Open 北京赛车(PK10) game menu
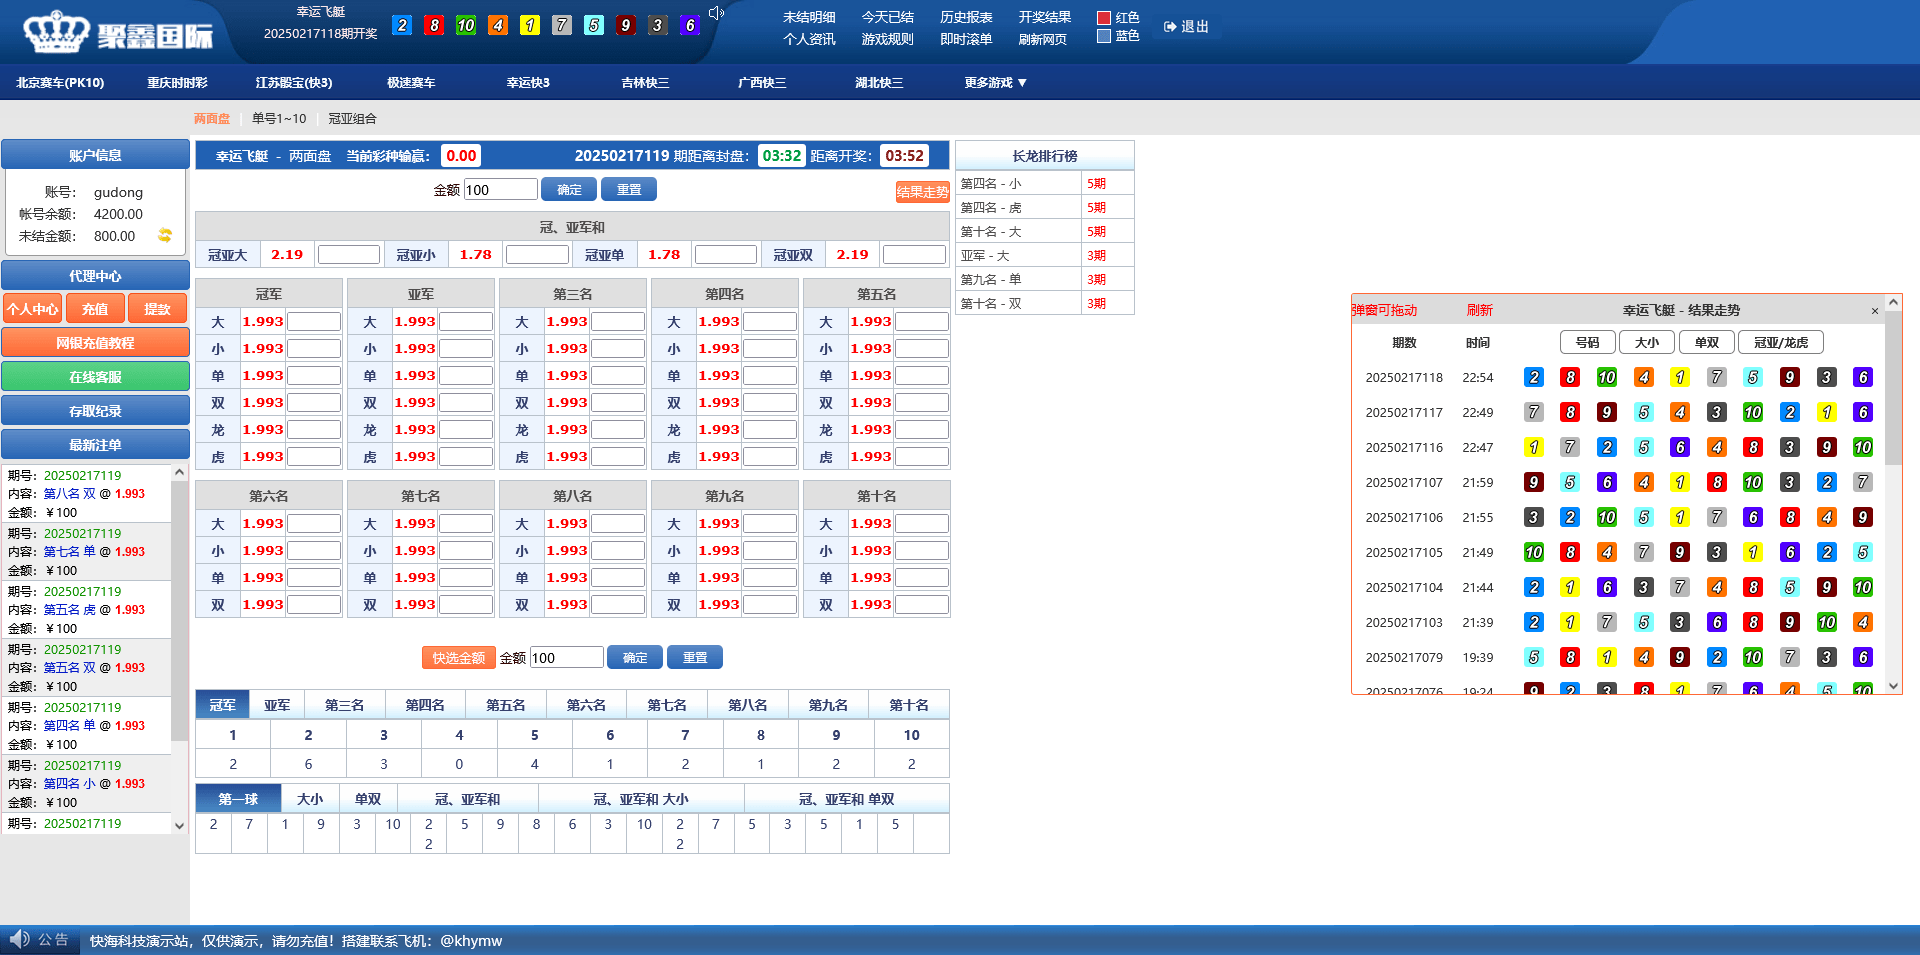Viewport: 1920px width, 955px height. pyautogui.click(x=60, y=83)
